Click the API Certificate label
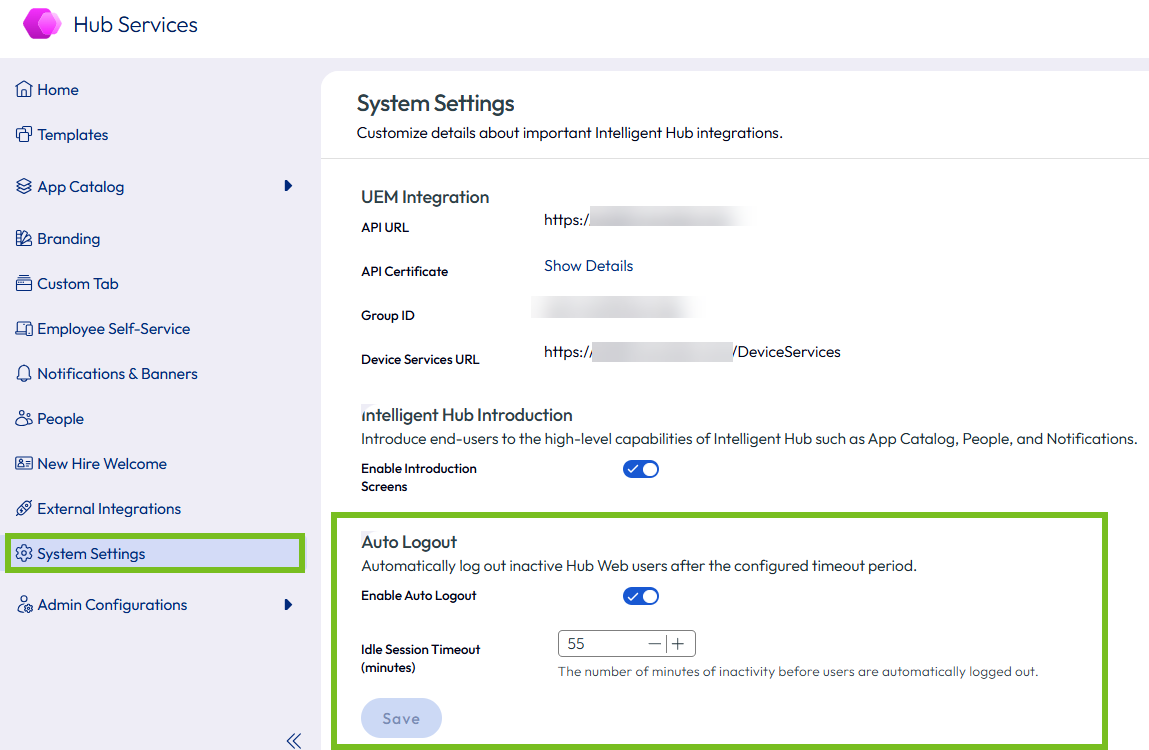1149x750 pixels. [x=404, y=271]
